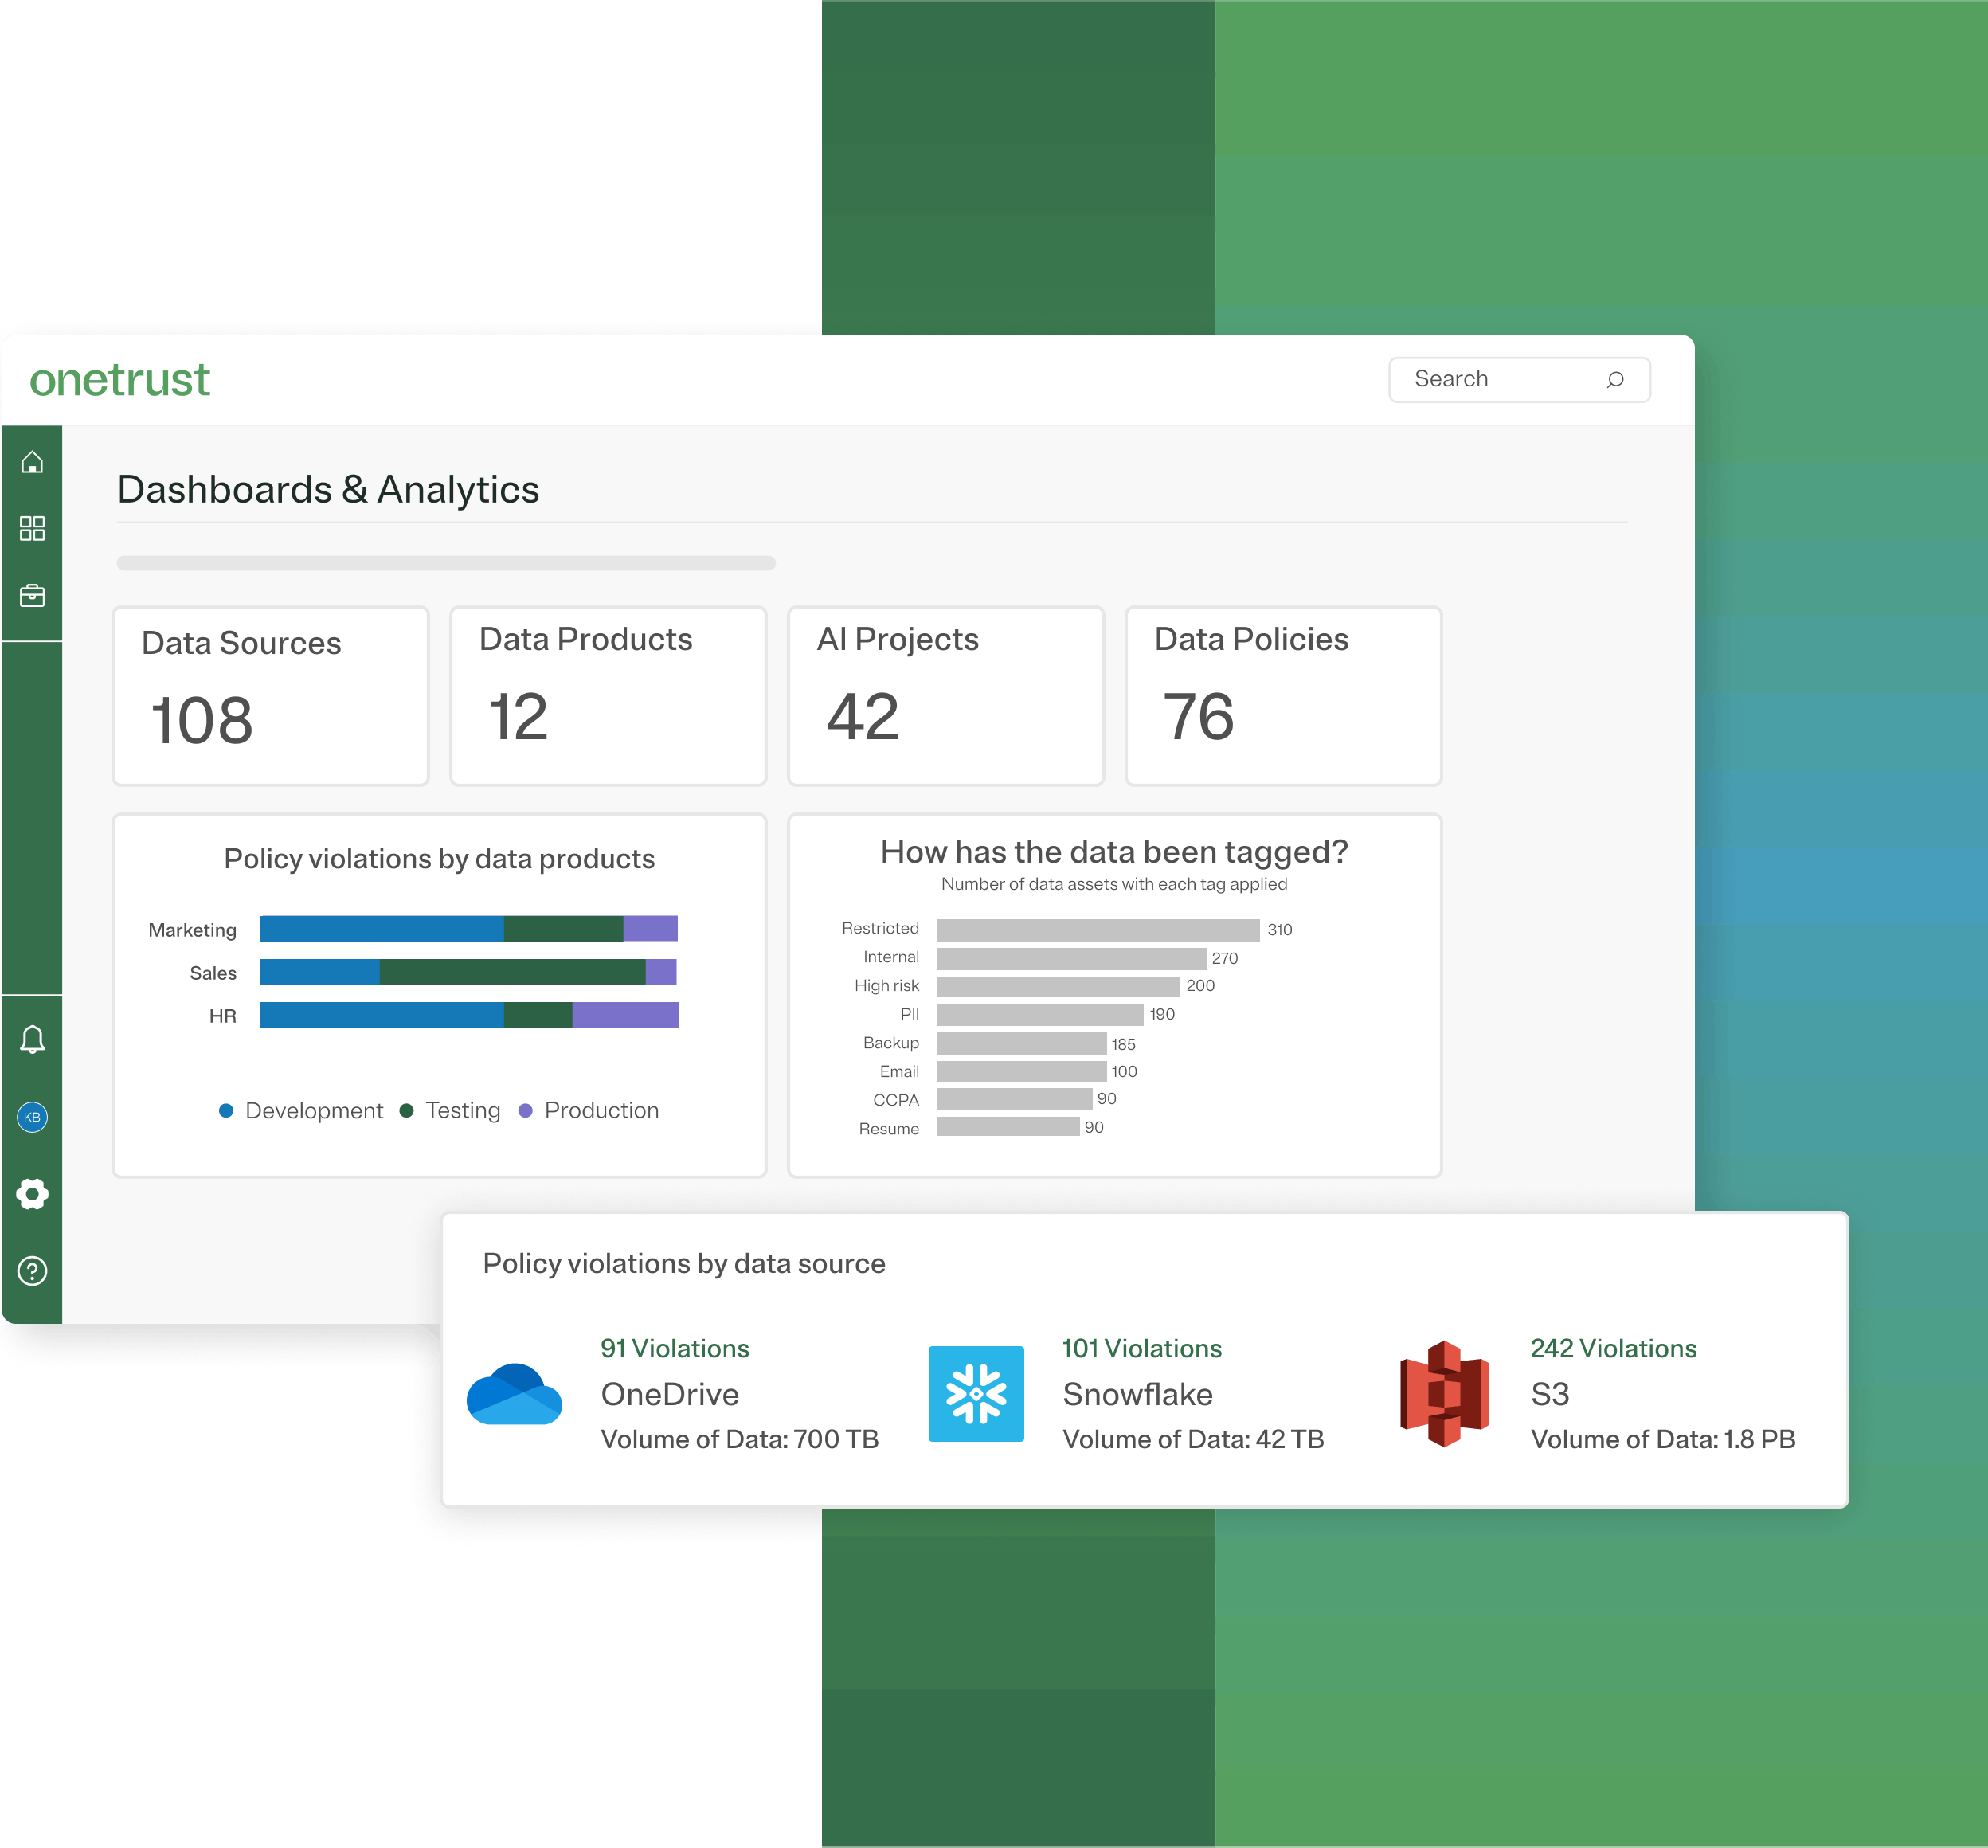Click the gray progress bar under title

tap(446, 563)
